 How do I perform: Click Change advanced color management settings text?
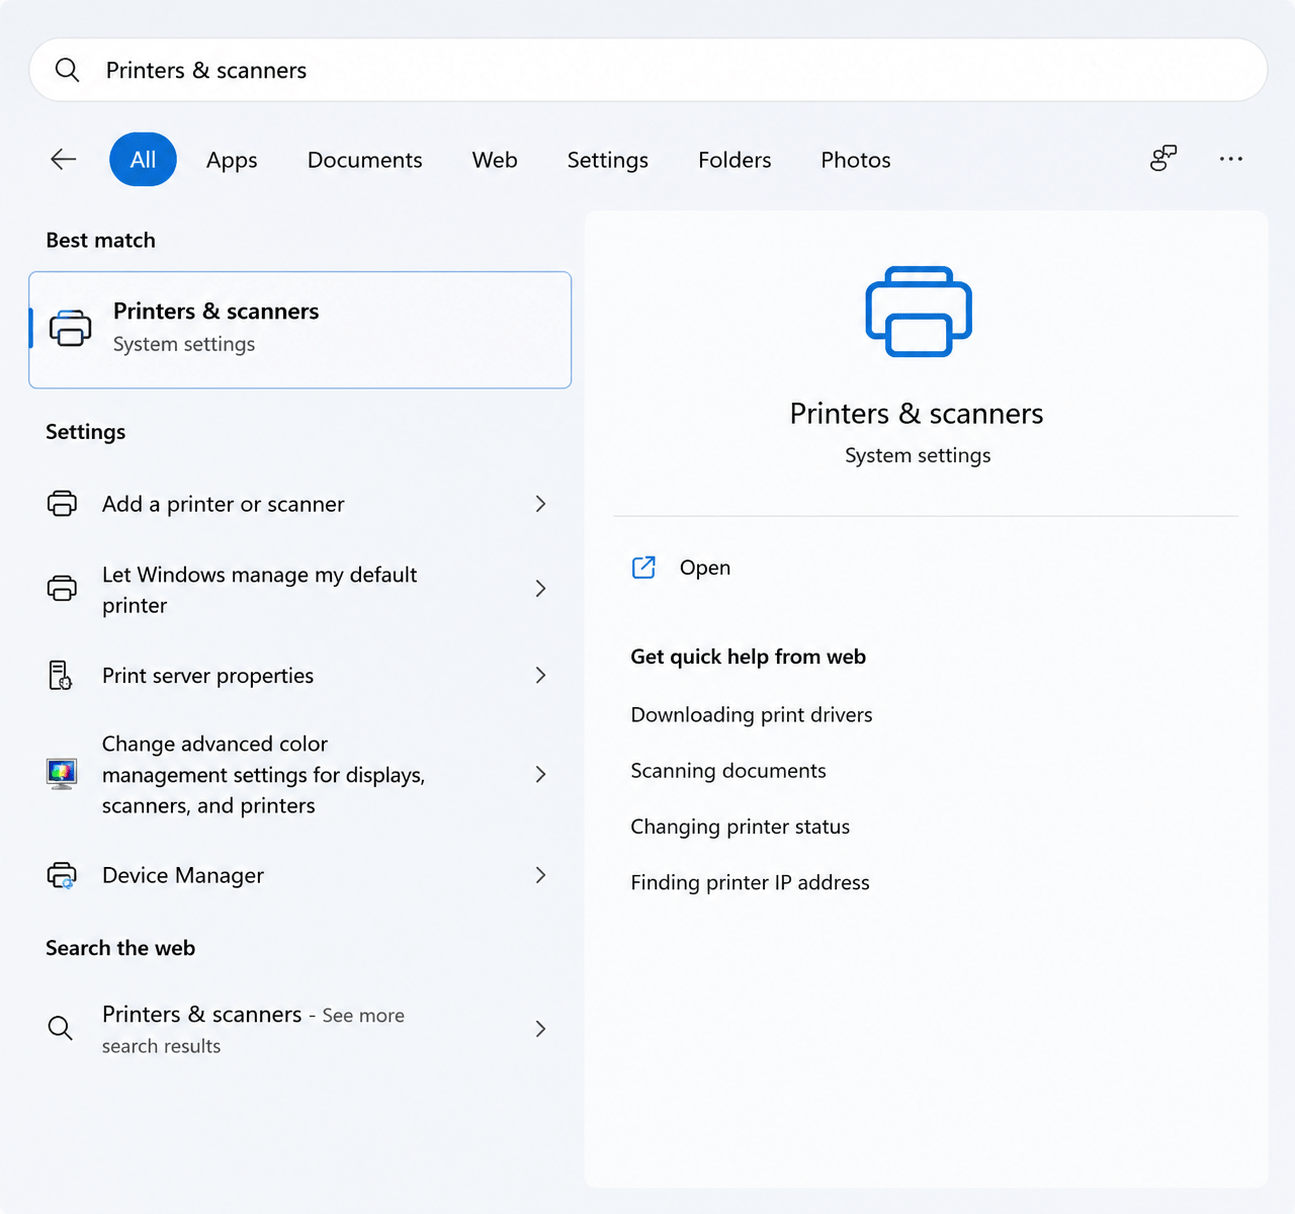tap(264, 775)
